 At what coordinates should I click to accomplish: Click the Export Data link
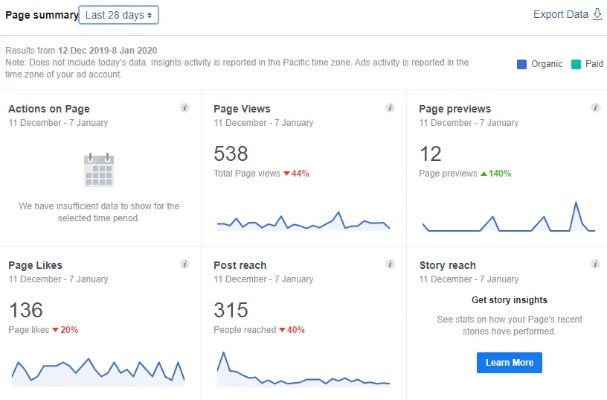tap(561, 15)
